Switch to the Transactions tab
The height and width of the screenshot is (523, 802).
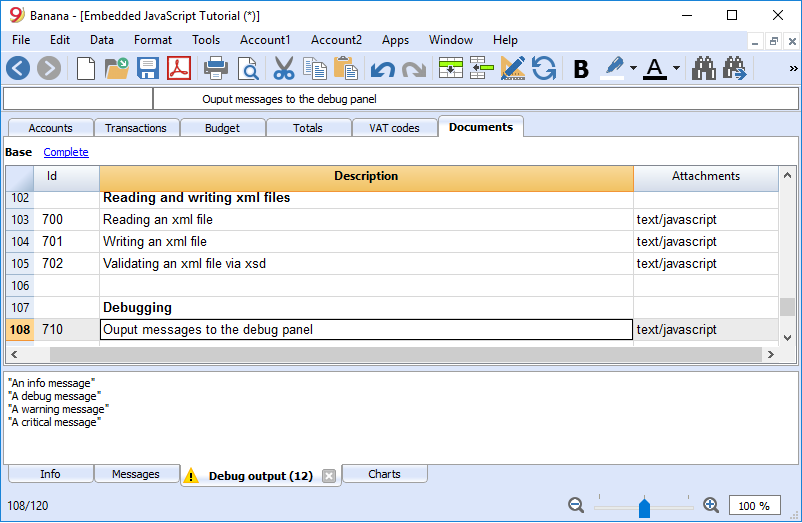136,128
